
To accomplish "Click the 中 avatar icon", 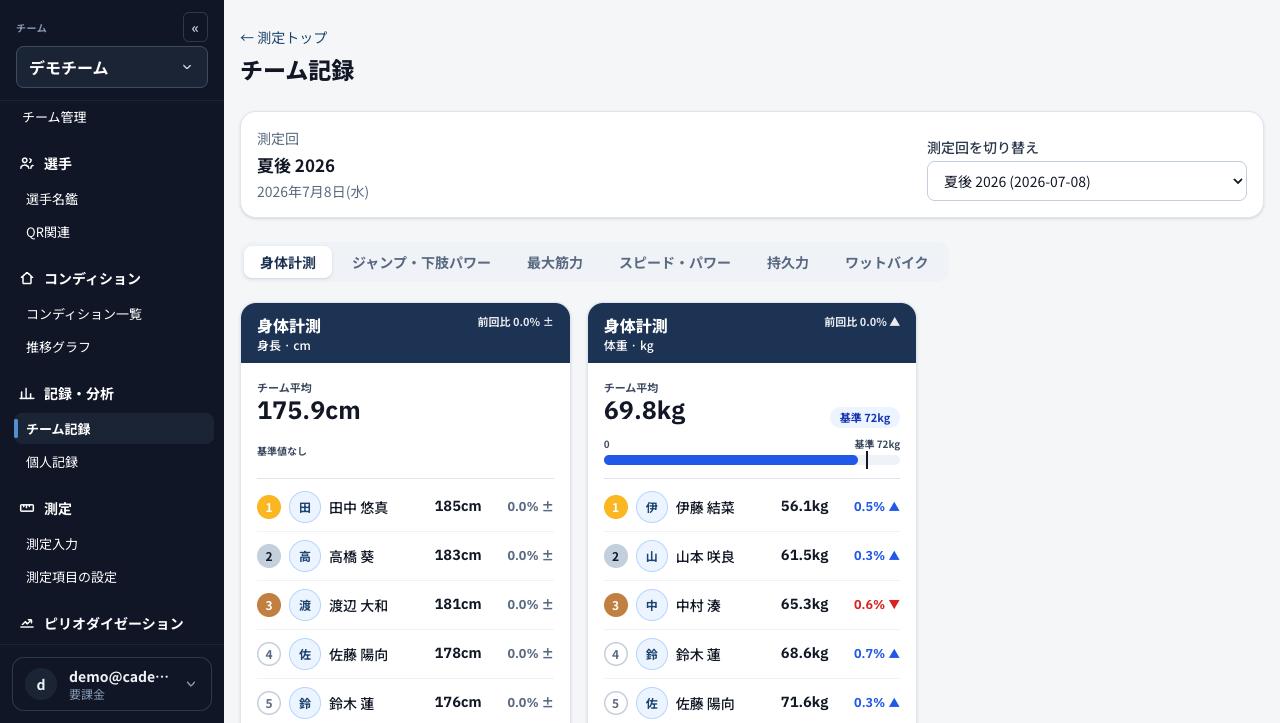I will click(x=652, y=605).
